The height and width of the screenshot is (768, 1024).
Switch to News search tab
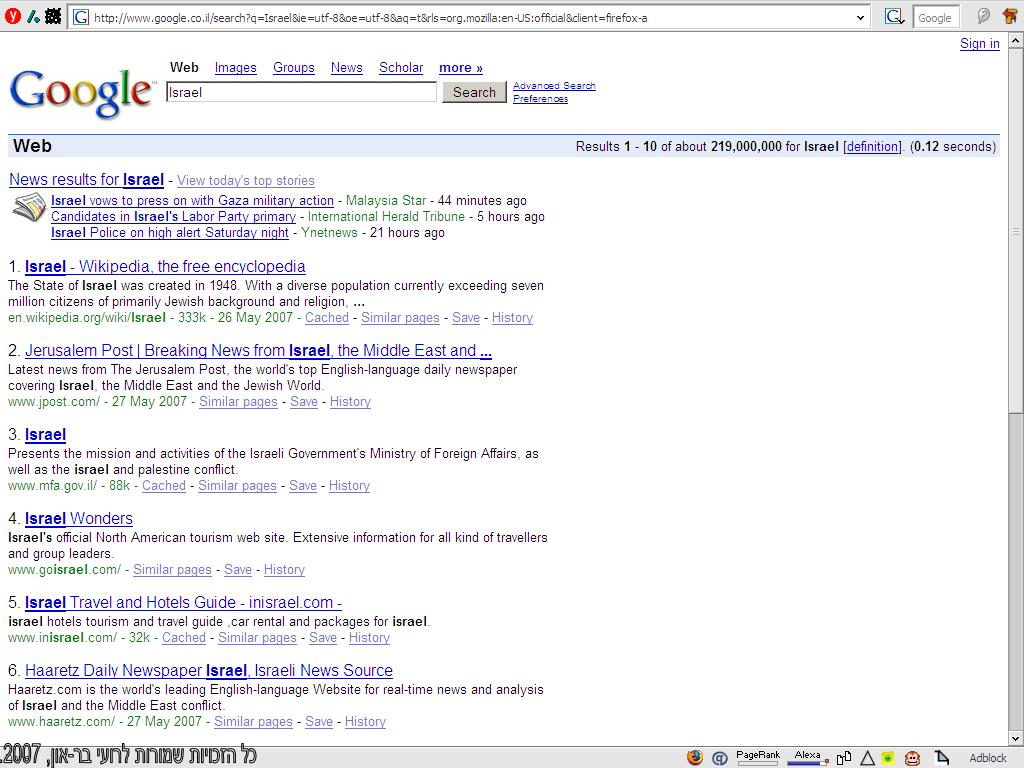[346, 68]
